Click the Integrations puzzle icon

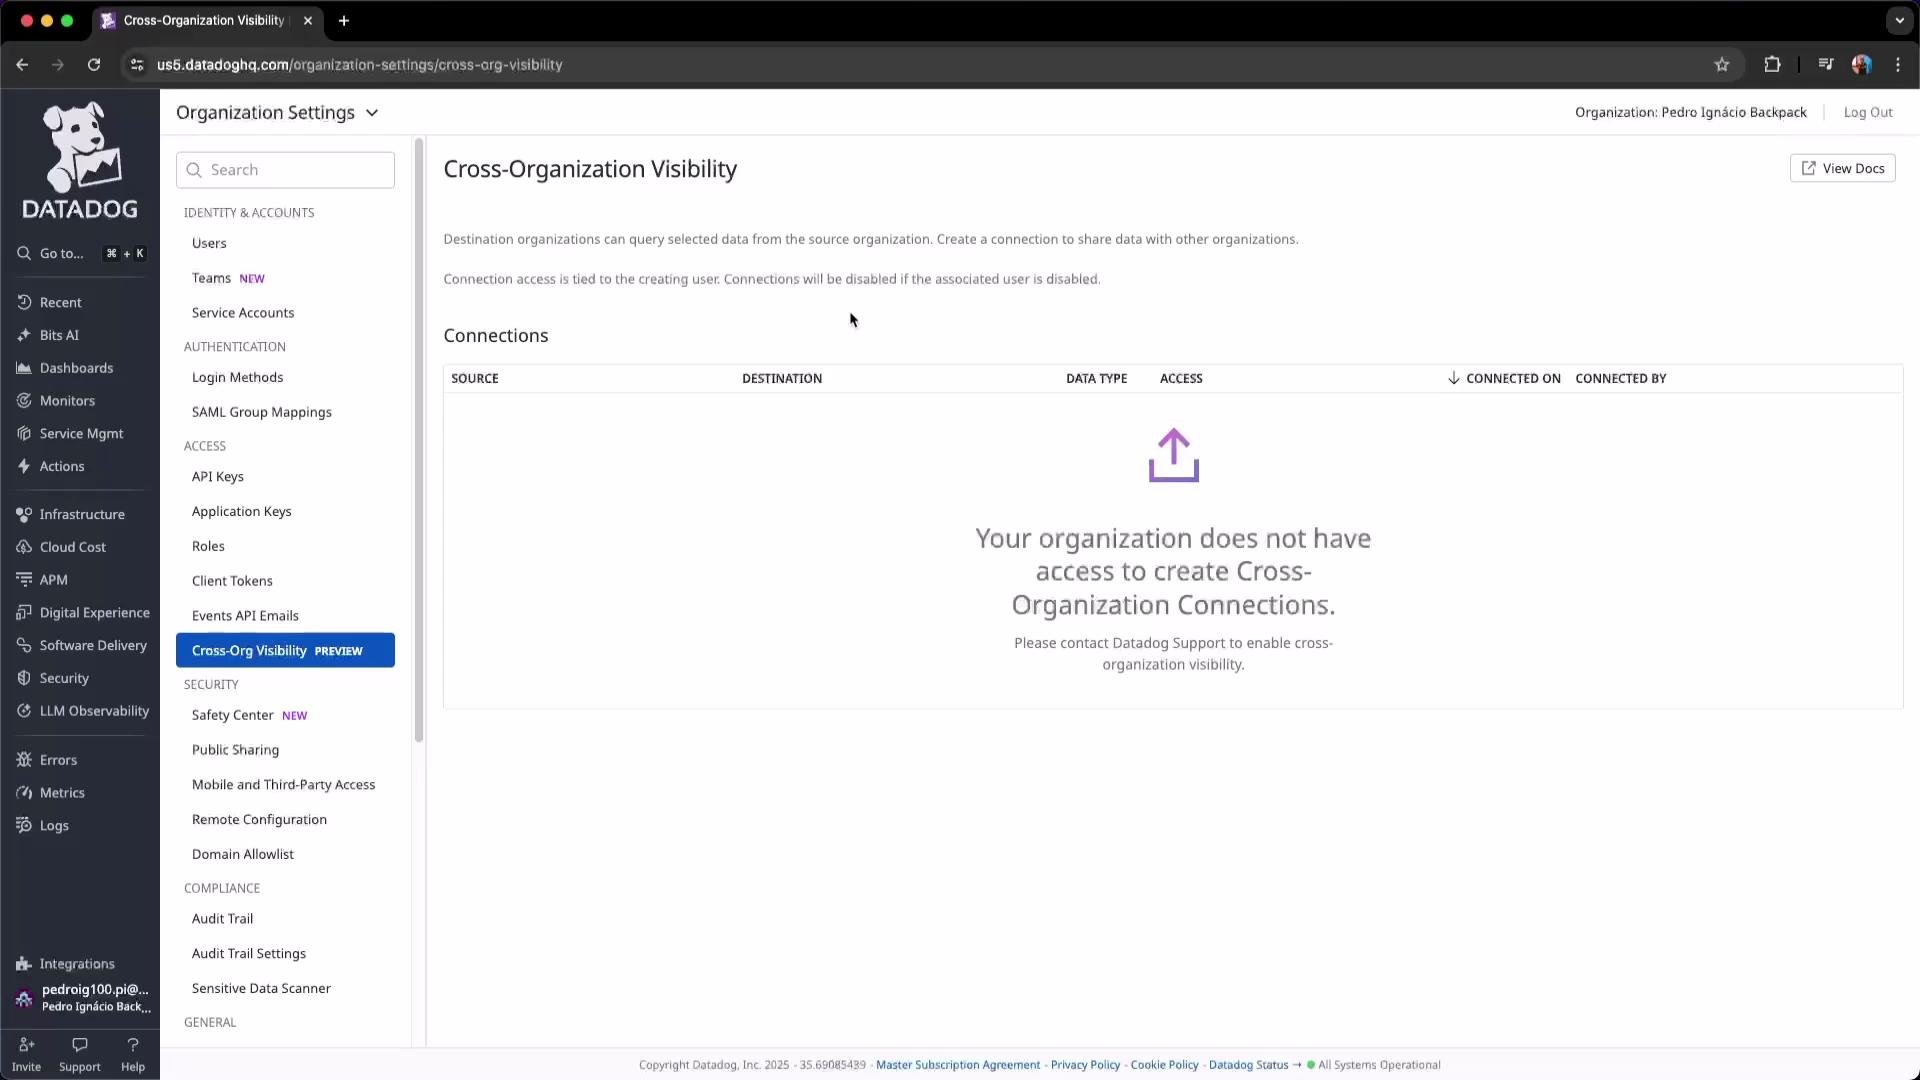click(24, 964)
